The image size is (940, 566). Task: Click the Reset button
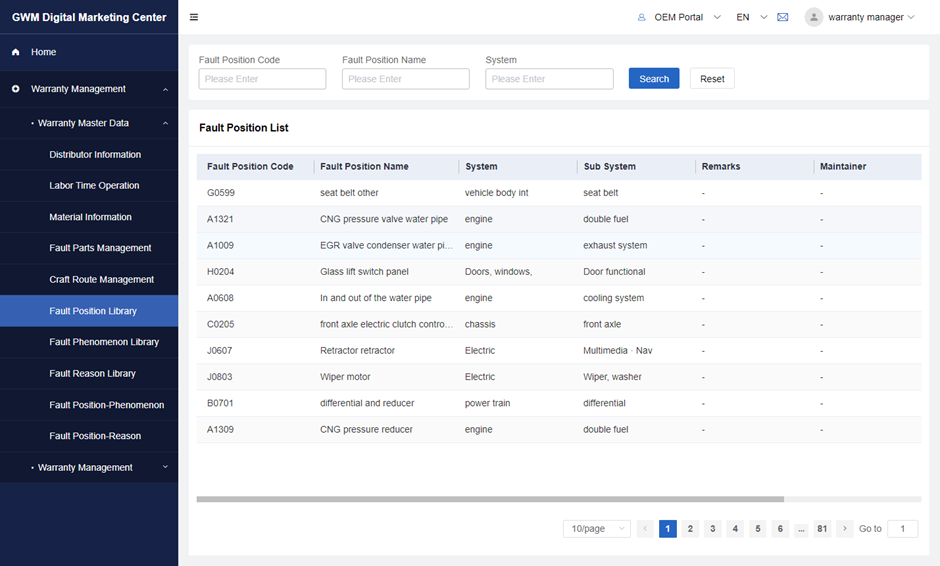[x=712, y=79]
